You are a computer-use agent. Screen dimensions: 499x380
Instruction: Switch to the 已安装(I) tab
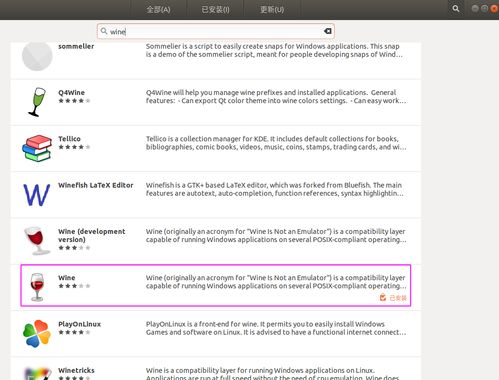click(x=215, y=9)
